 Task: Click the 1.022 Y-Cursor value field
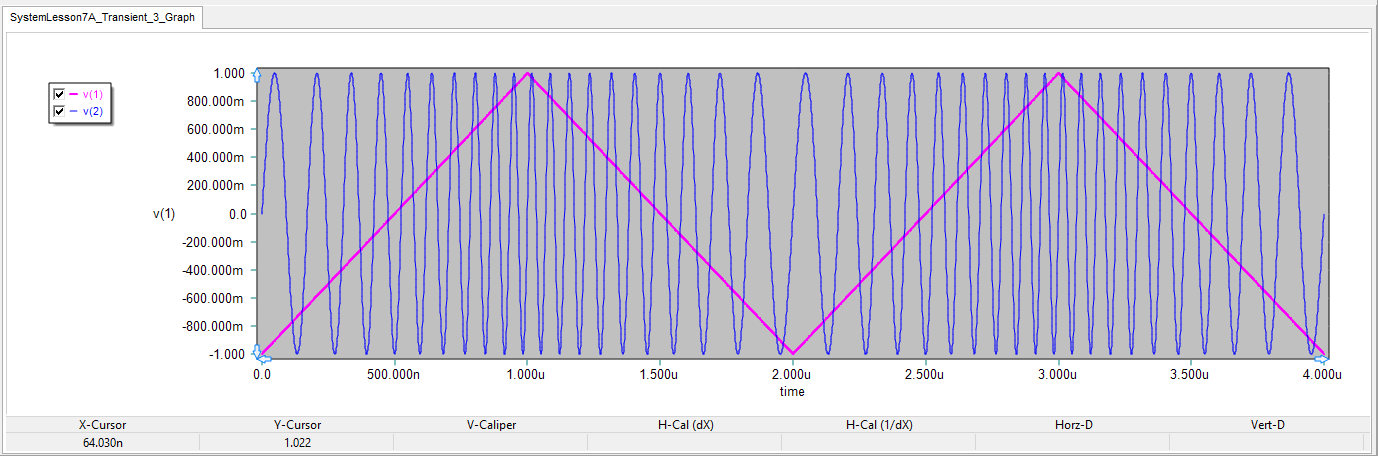[297, 441]
